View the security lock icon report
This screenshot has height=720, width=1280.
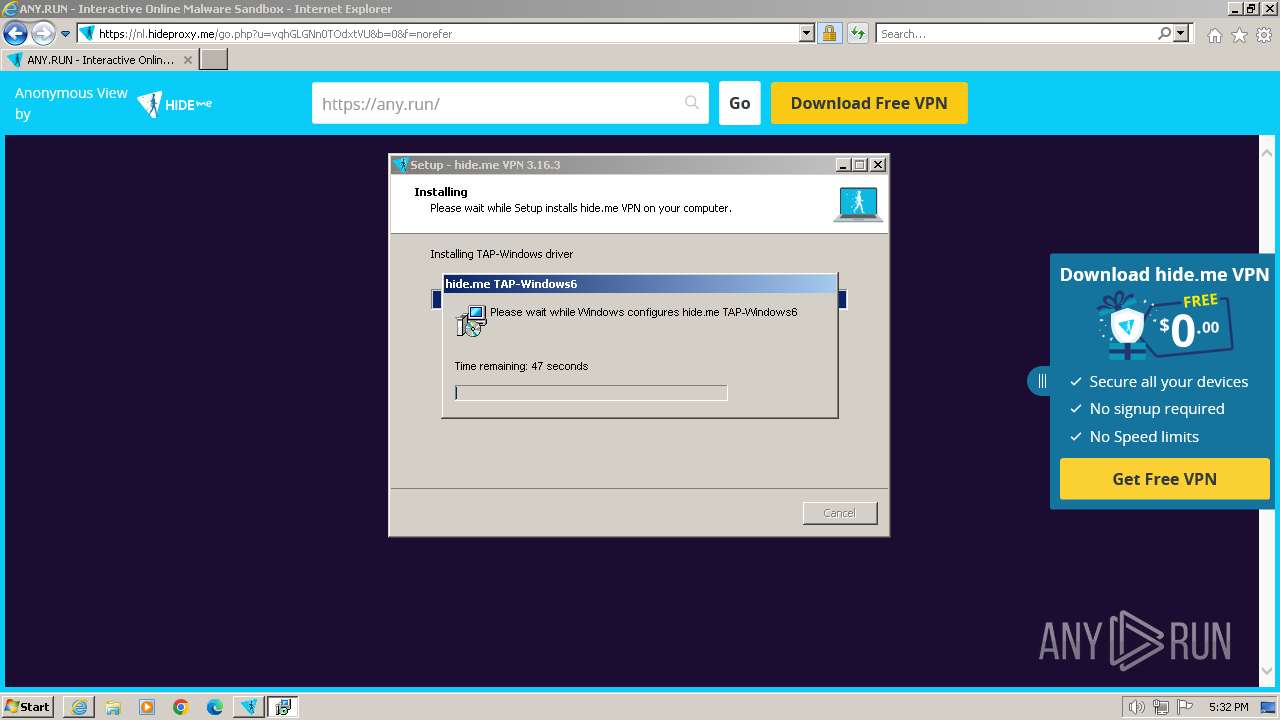pos(829,33)
